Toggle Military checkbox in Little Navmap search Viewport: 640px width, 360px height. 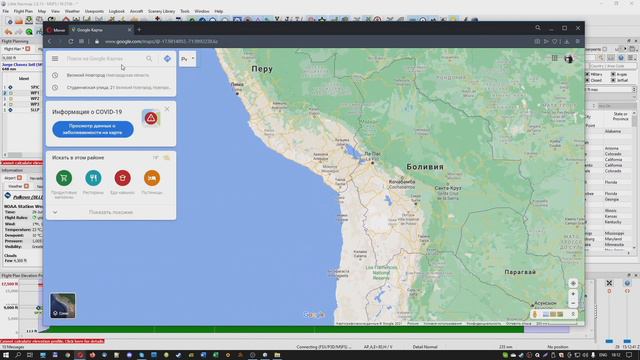coord(588,74)
